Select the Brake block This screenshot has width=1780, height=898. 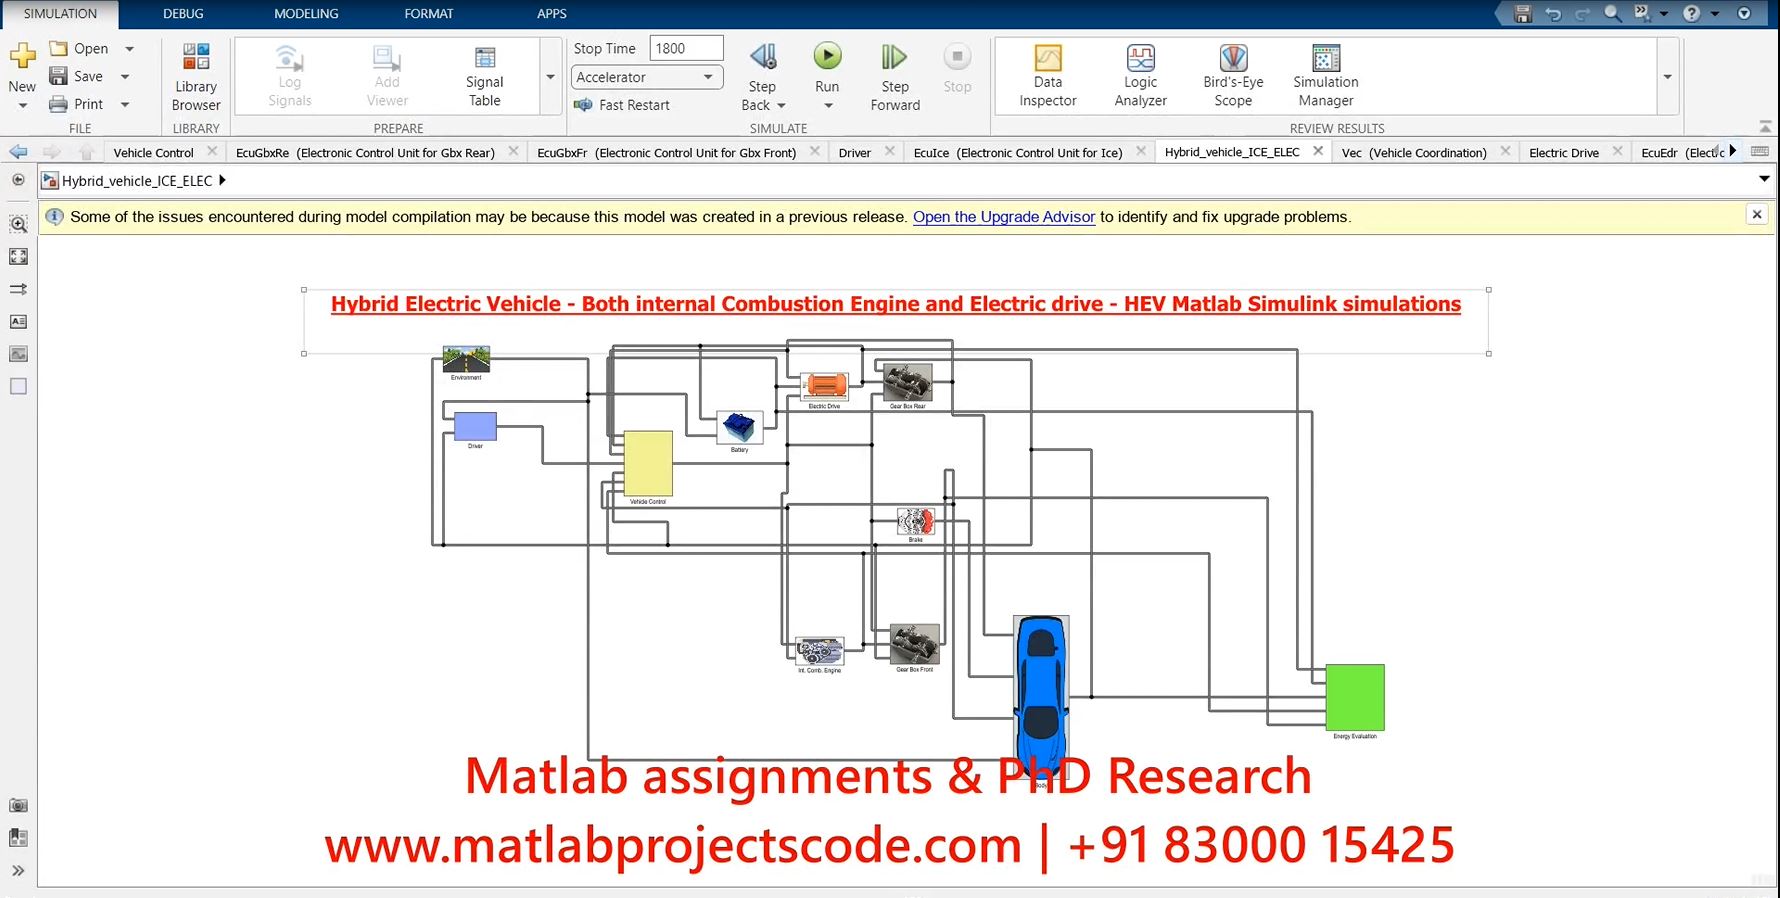pos(915,521)
